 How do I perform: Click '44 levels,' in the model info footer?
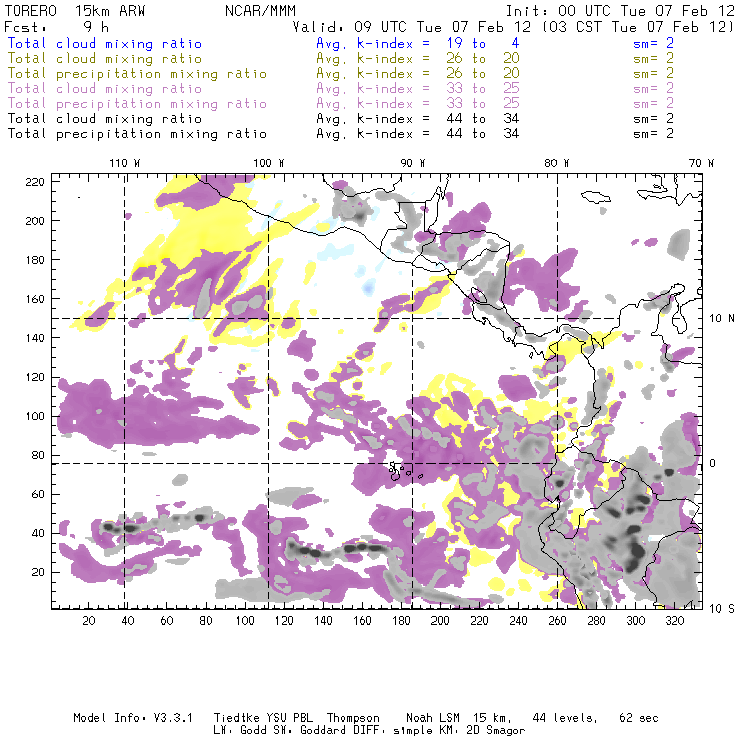coord(565,718)
